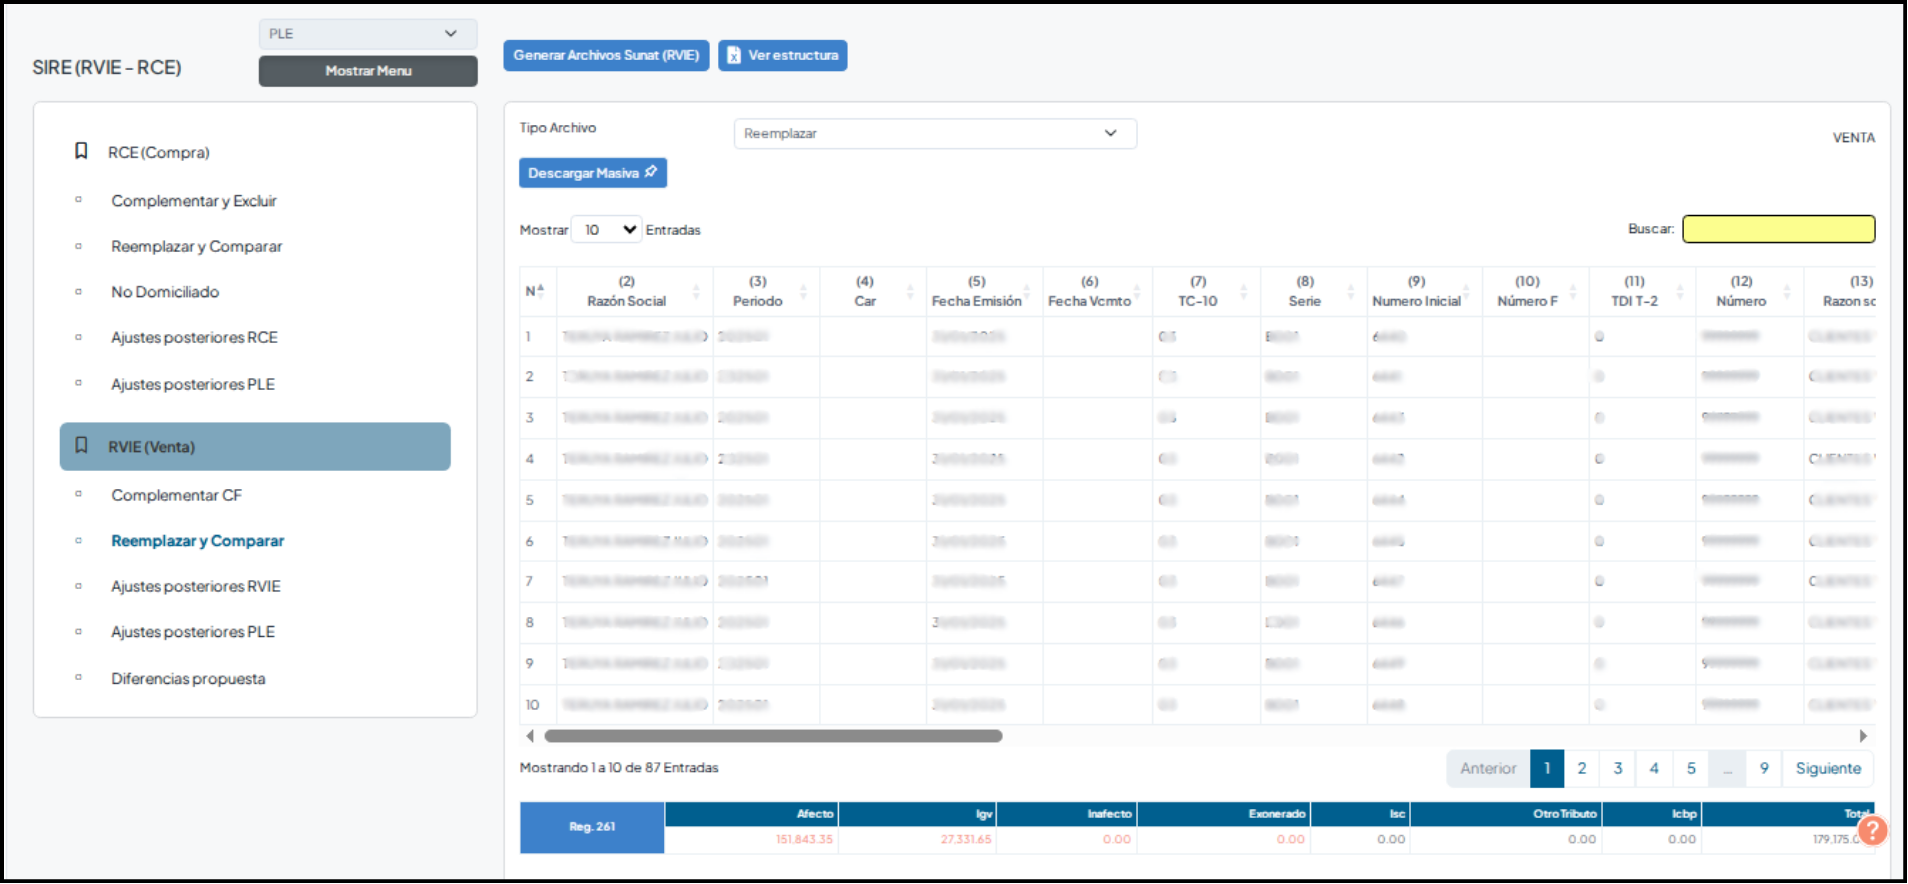
Task: Click the Anterior pagination button
Action: click(x=1488, y=768)
